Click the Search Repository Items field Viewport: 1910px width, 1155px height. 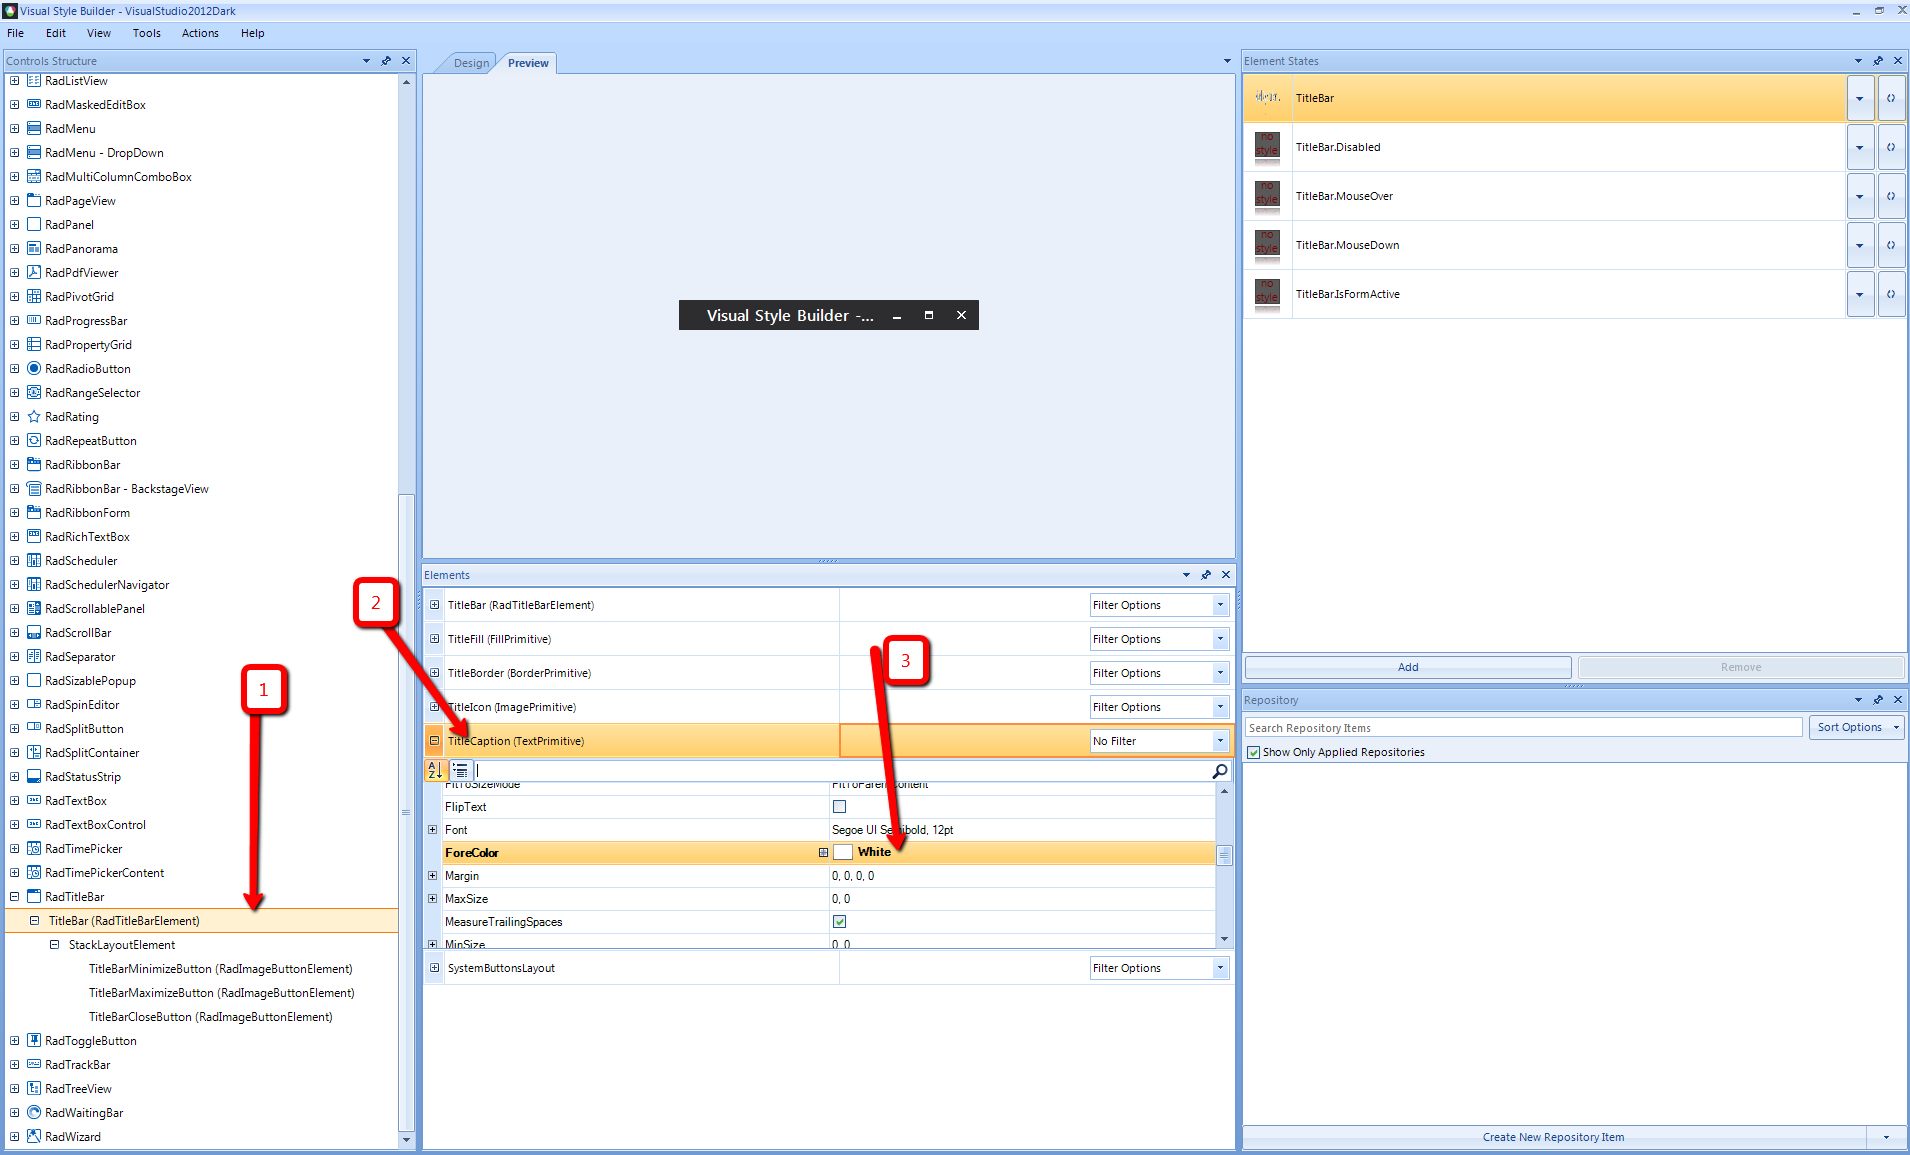(x=1523, y=728)
